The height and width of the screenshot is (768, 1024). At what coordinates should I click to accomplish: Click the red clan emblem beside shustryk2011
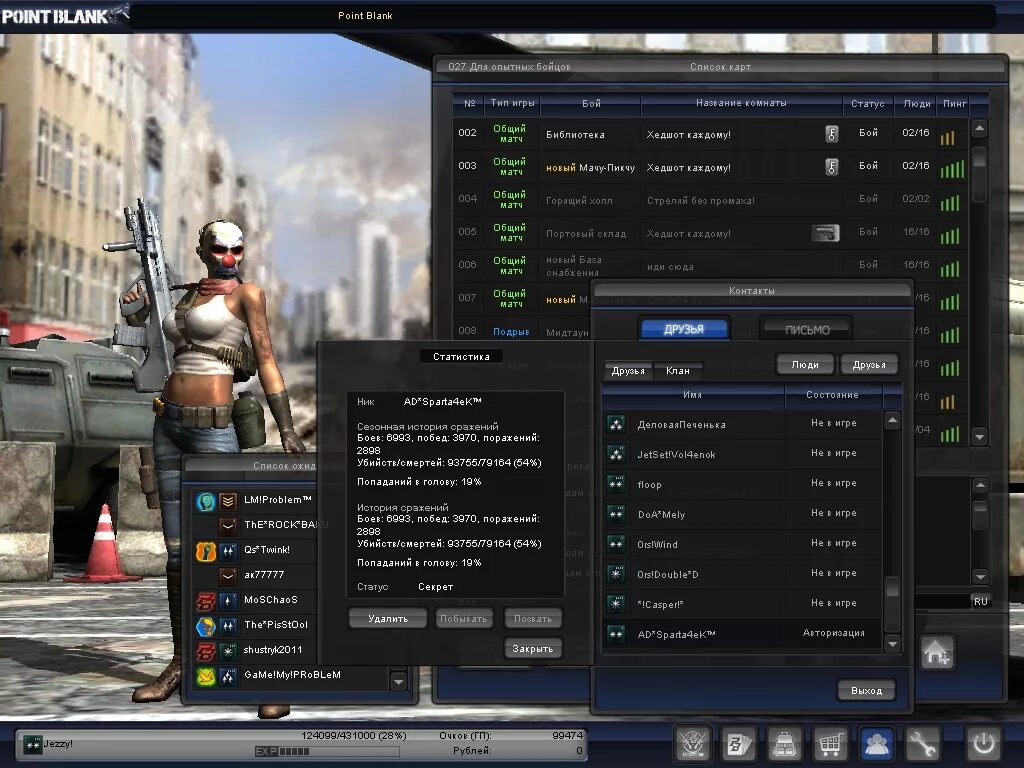click(206, 650)
